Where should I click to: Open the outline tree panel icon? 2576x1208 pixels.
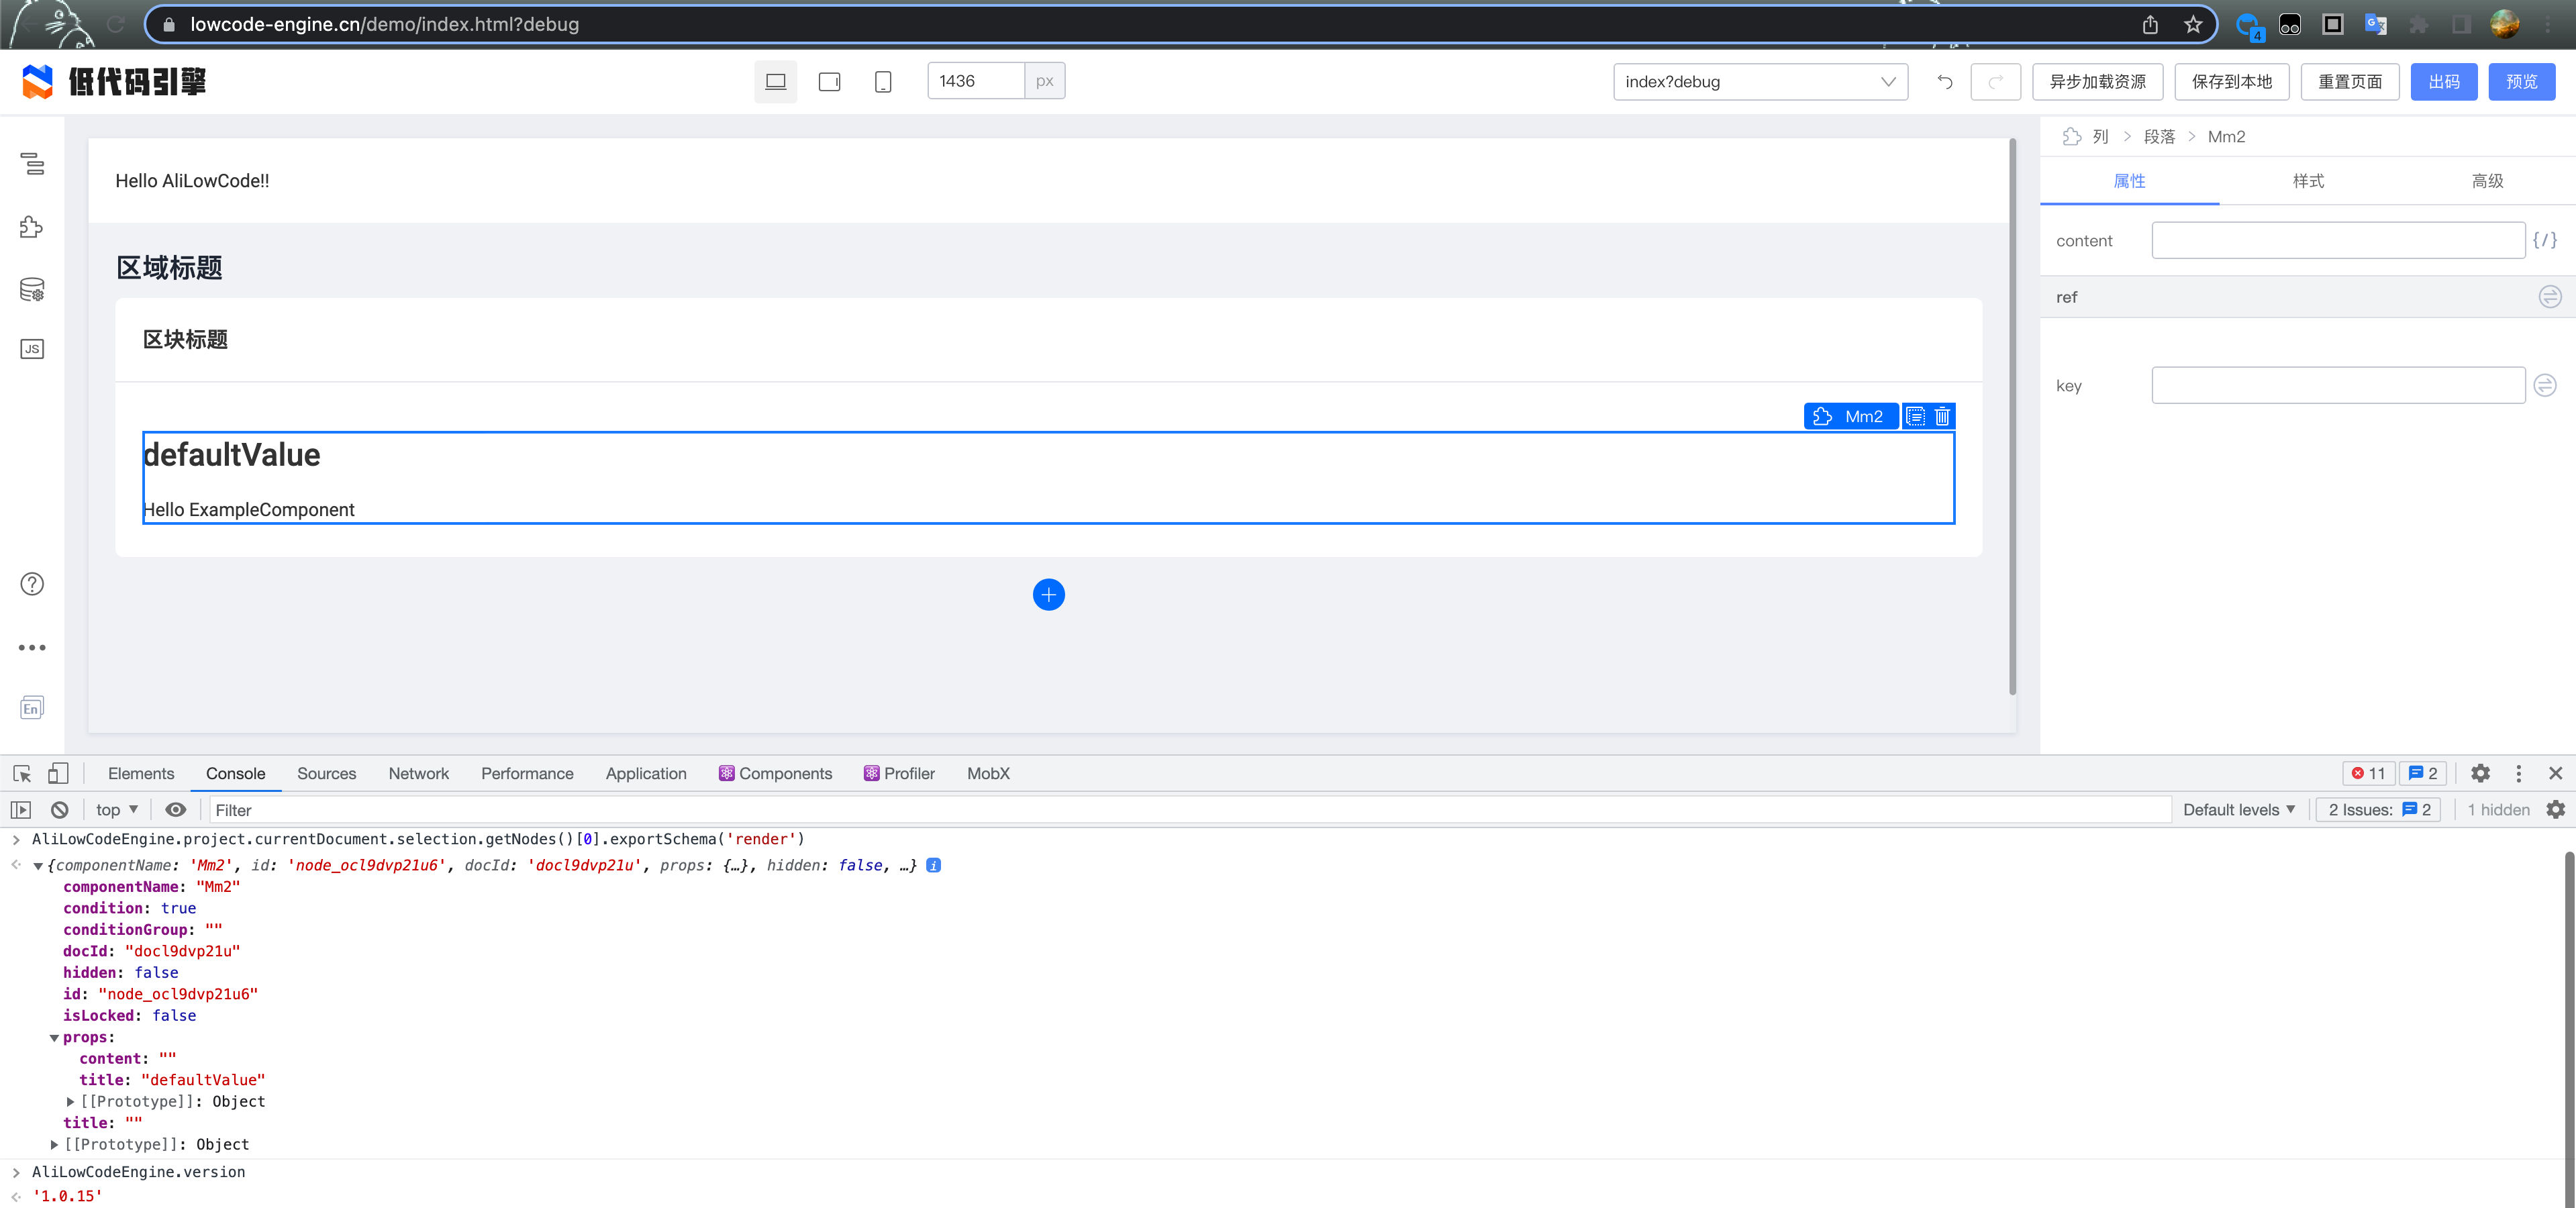point(32,164)
